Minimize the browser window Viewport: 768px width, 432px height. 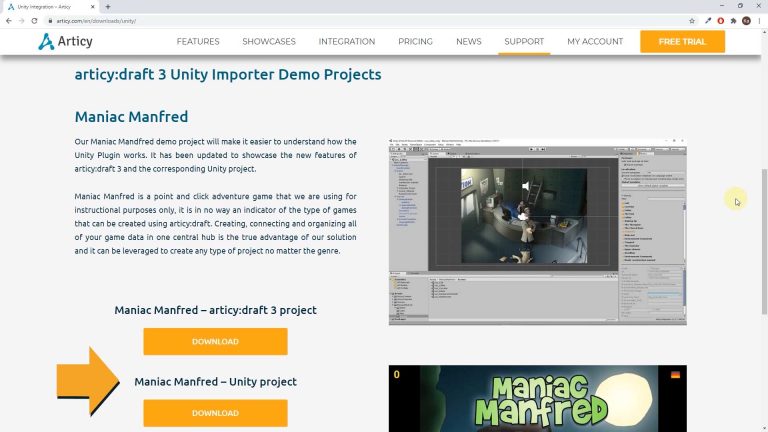click(722, 6)
